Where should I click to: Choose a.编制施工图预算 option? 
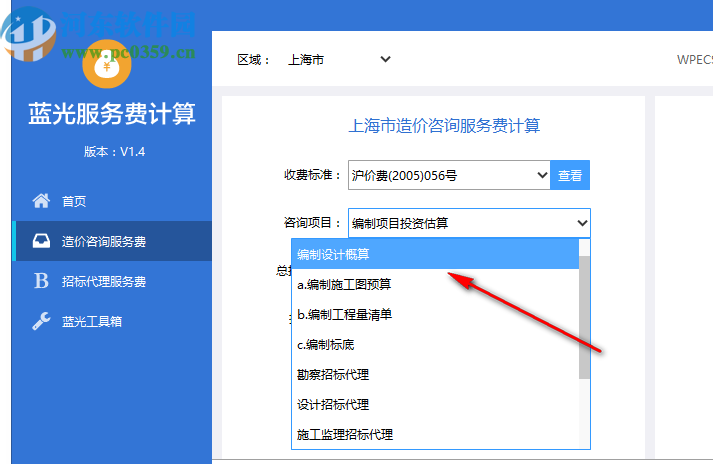point(435,284)
